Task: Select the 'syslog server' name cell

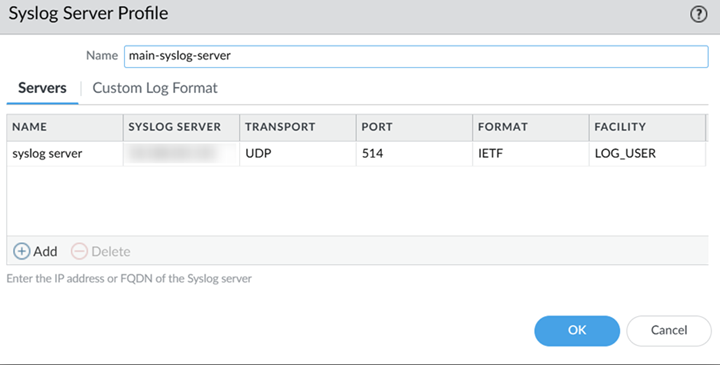Action: point(65,153)
